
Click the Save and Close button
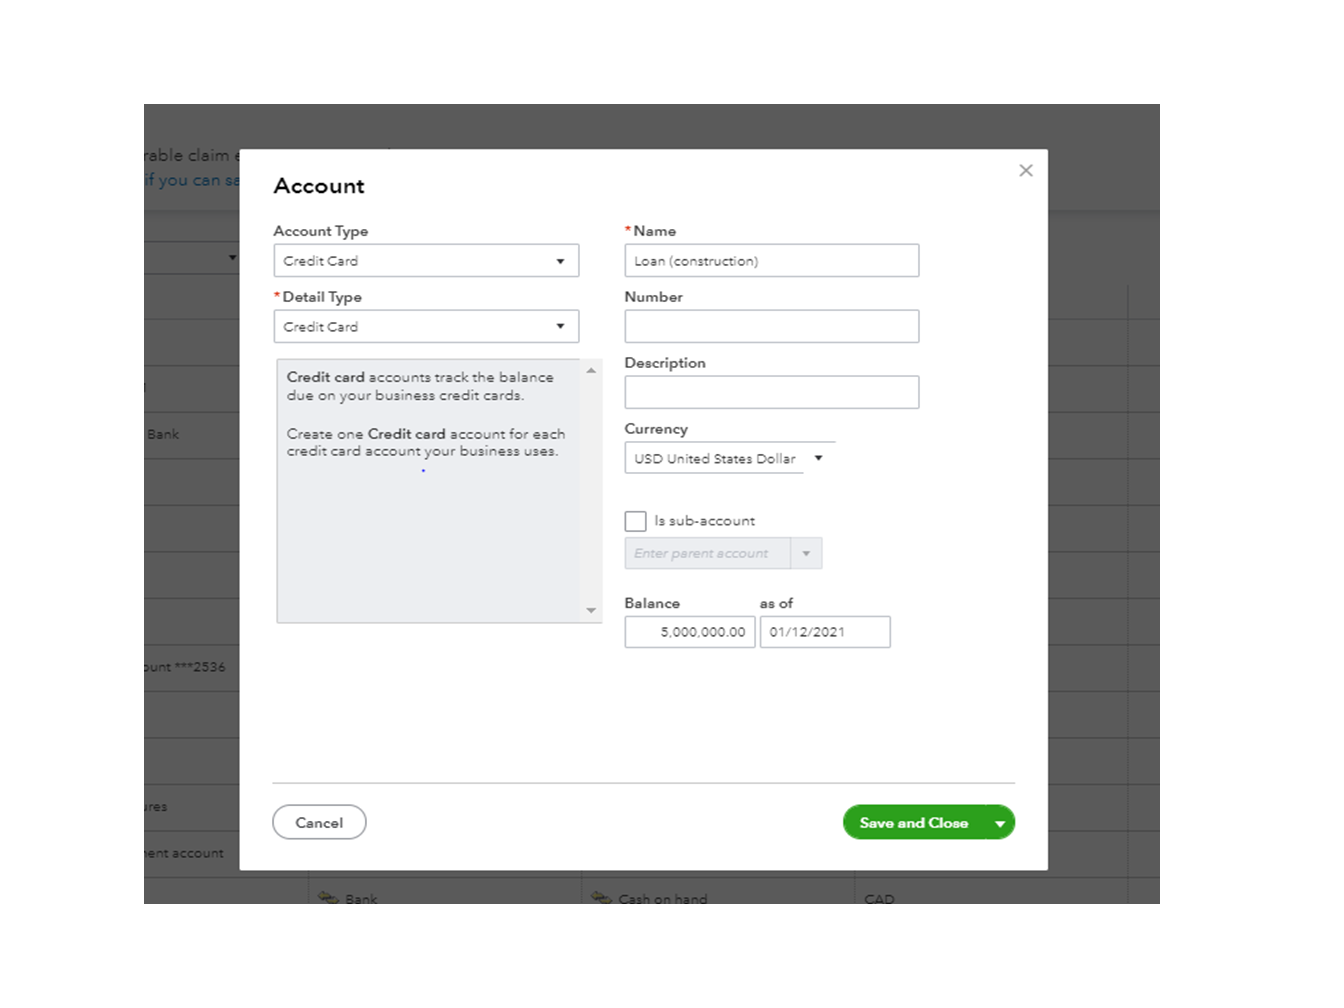(x=913, y=823)
